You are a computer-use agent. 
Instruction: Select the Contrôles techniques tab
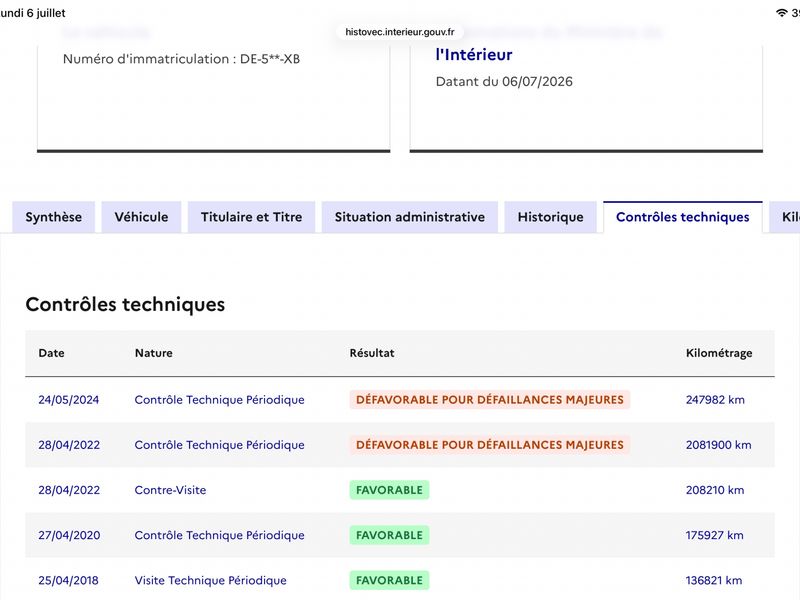click(x=683, y=217)
